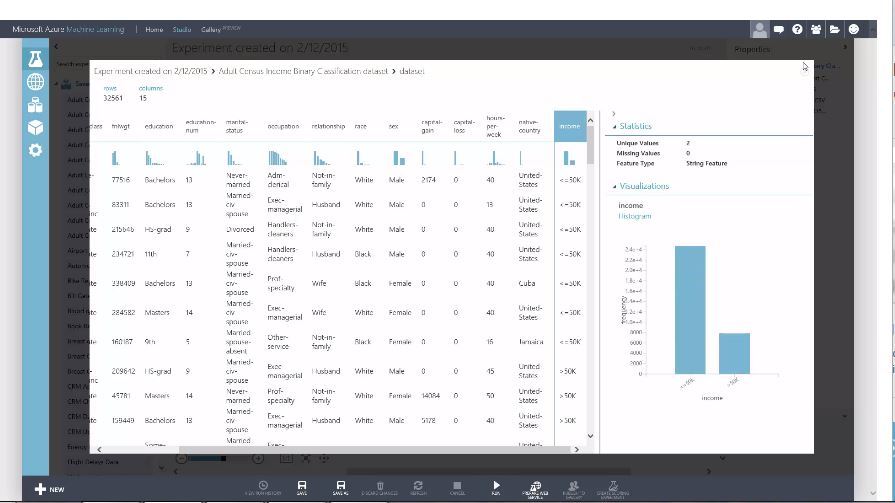Open the Datasets icon in the sidebar
This screenshot has height=503, width=895.
click(x=35, y=105)
